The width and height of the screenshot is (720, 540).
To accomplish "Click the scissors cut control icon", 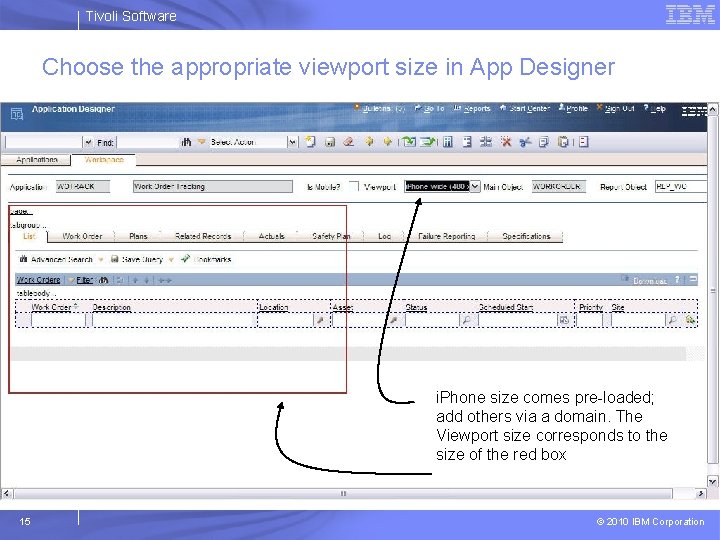I will [525, 142].
